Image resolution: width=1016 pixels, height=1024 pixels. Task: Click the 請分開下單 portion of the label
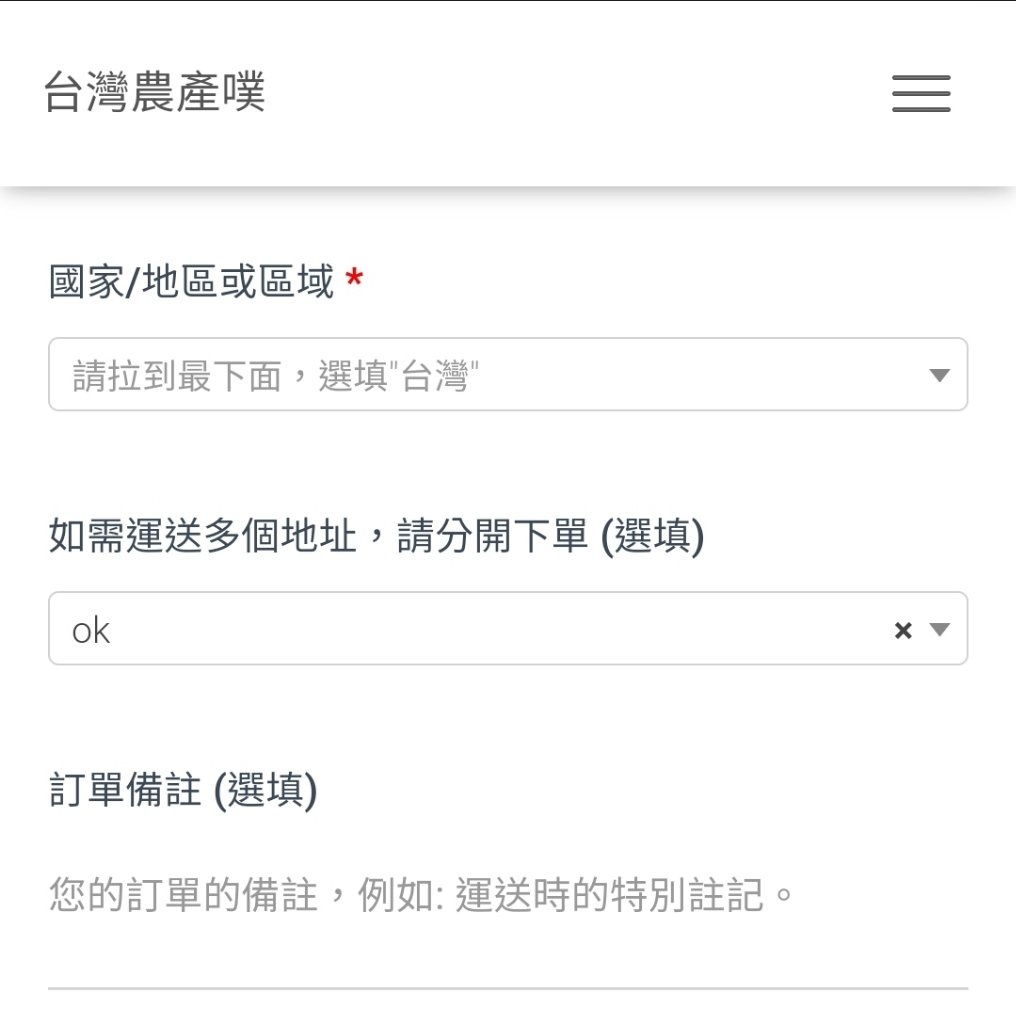click(x=492, y=536)
